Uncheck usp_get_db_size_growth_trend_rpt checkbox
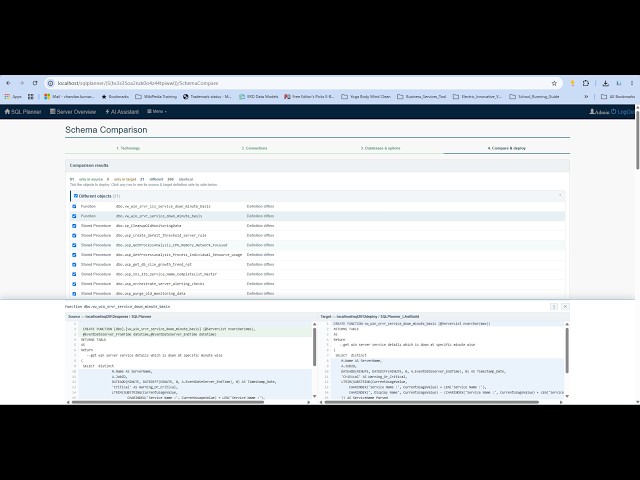640x480 pixels. pos(74,264)
